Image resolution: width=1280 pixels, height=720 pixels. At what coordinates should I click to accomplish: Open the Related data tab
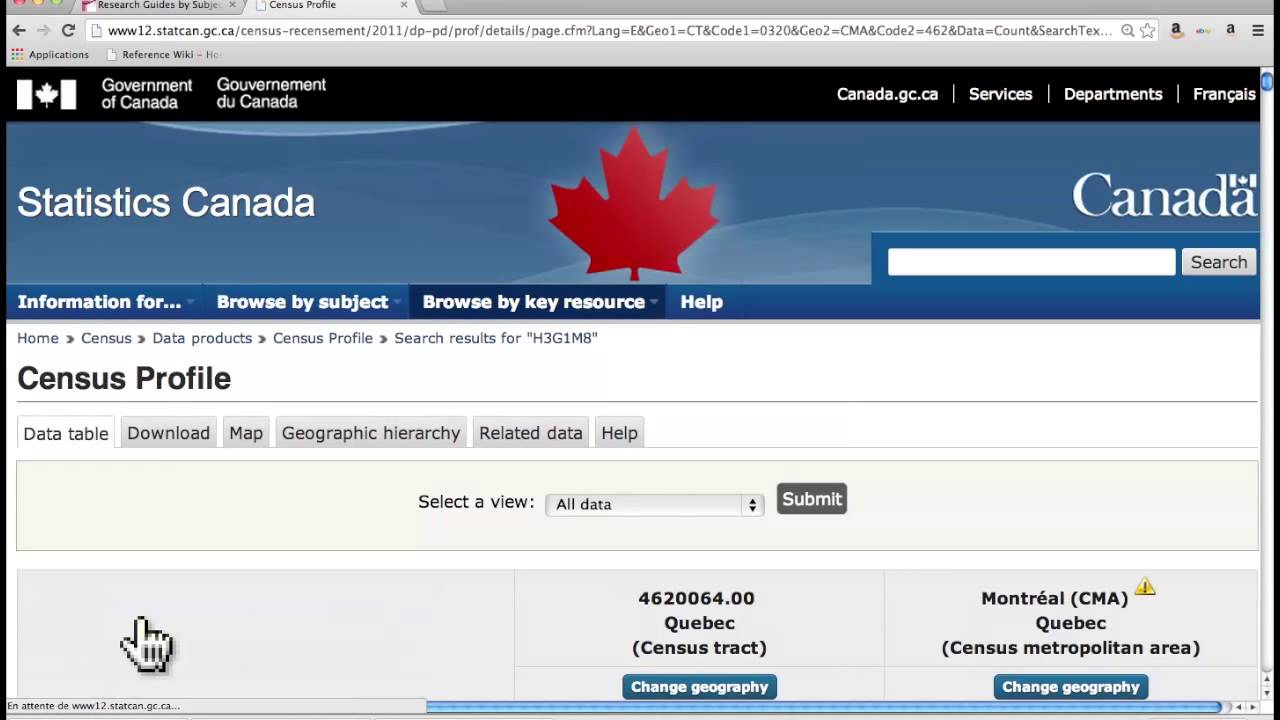pyautogui.click(x=530, y=433)
